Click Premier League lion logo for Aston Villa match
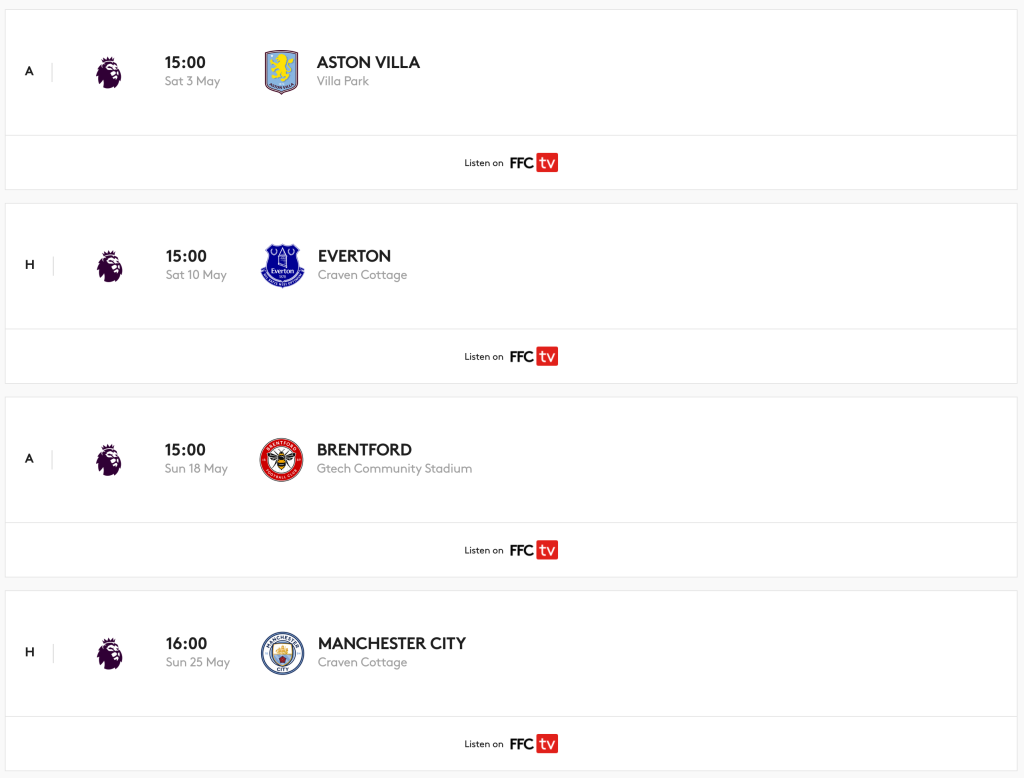This screenshot has width=1024, height=778. [108, 73]
